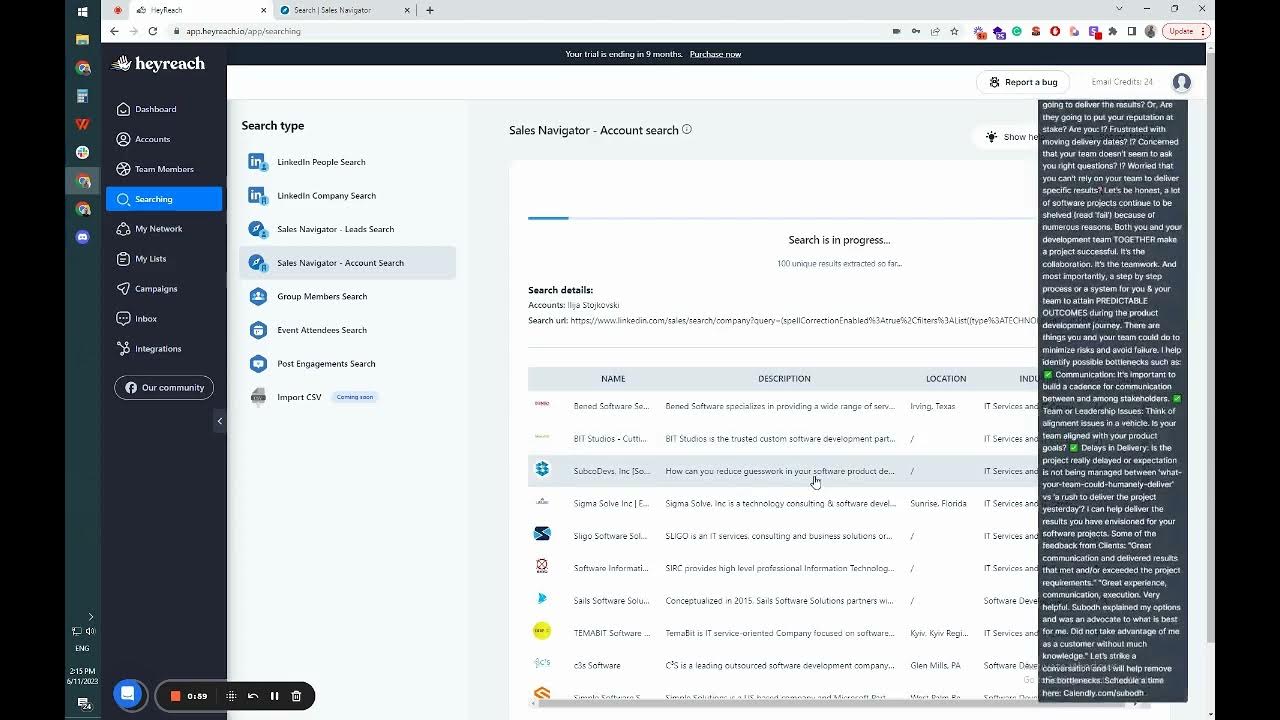1280x720 pixels.
Task: Select the Searching sidebar item
Action: (164, 199)
